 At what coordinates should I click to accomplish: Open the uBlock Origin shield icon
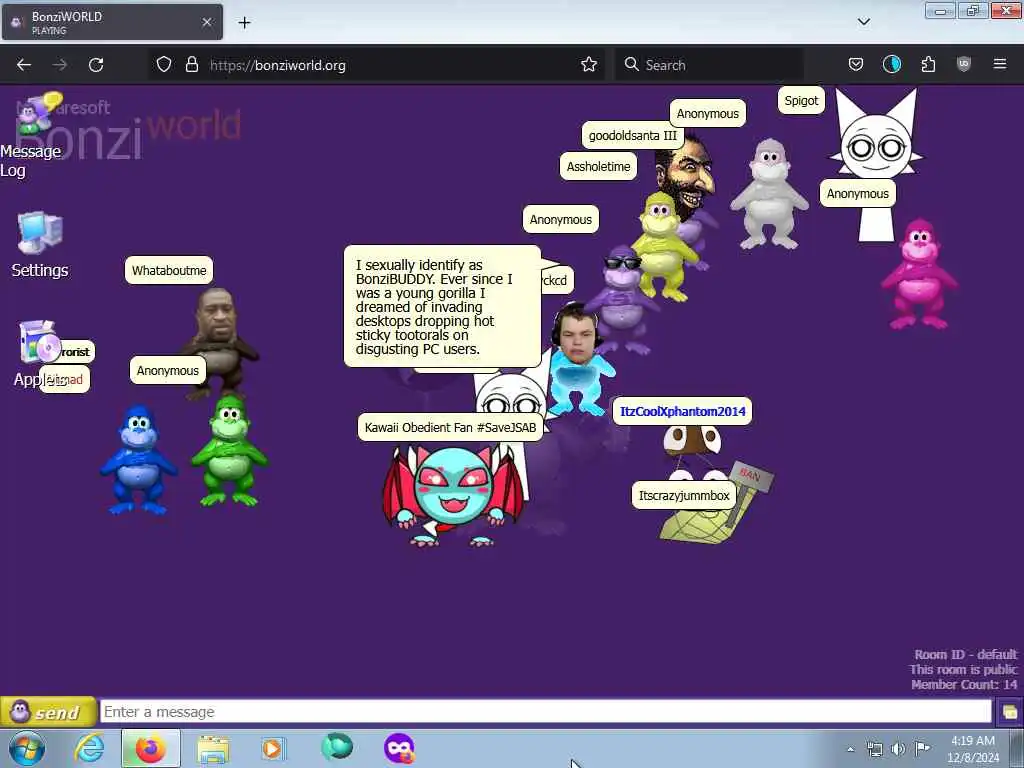point(963,65)
